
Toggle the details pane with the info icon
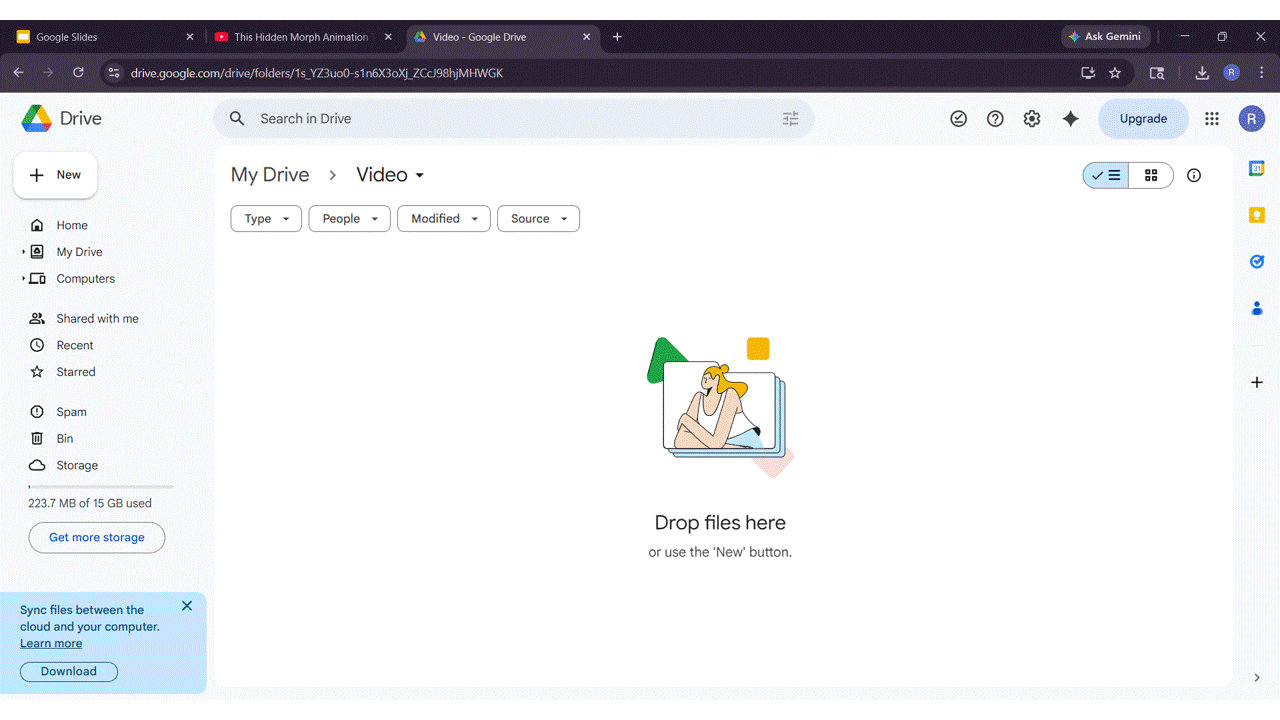point(1193,175)
